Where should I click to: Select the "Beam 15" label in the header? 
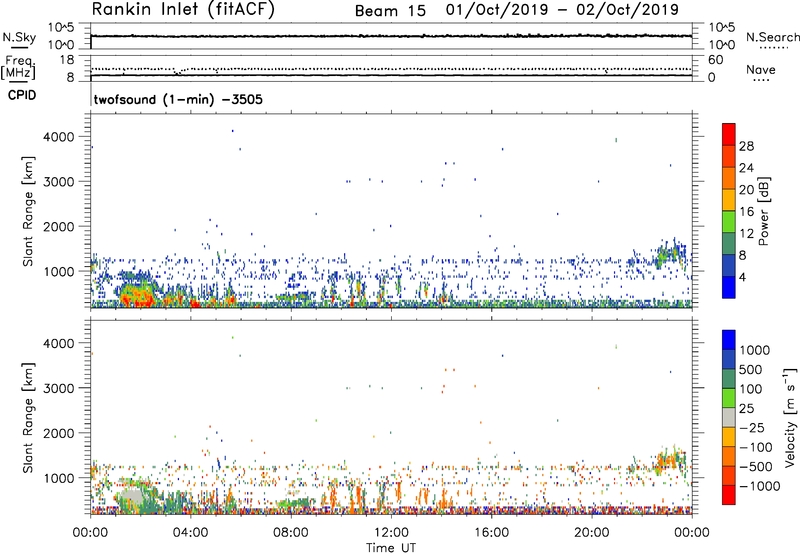point(390,11)
